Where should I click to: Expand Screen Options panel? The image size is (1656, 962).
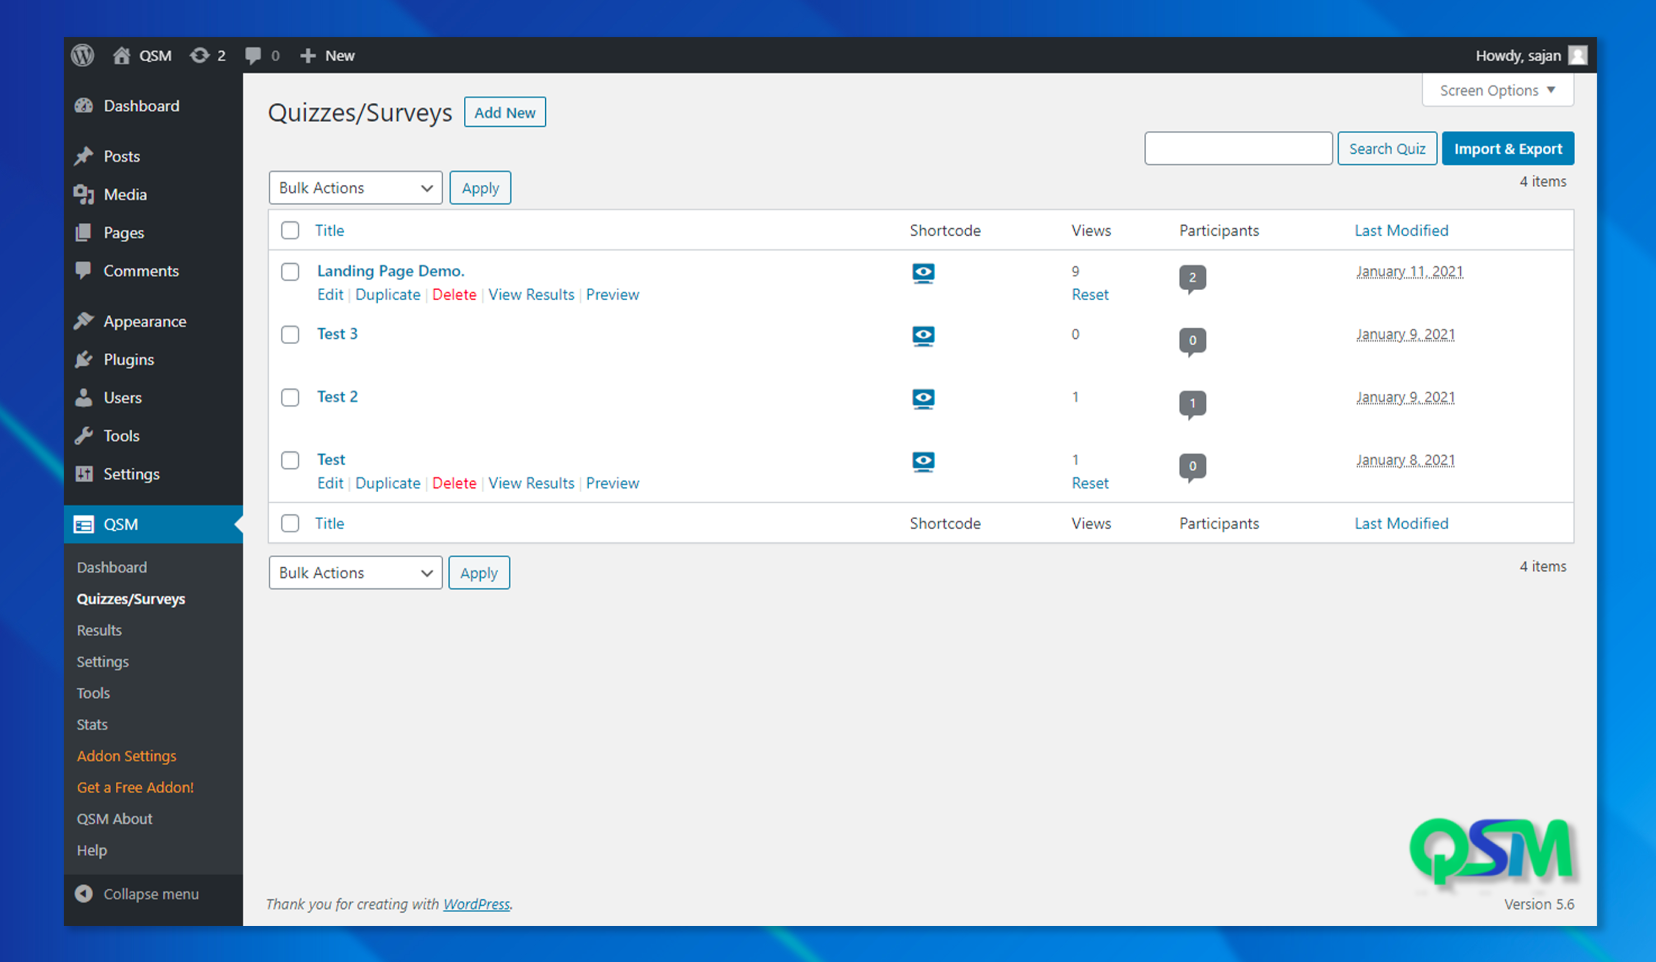1497,90
